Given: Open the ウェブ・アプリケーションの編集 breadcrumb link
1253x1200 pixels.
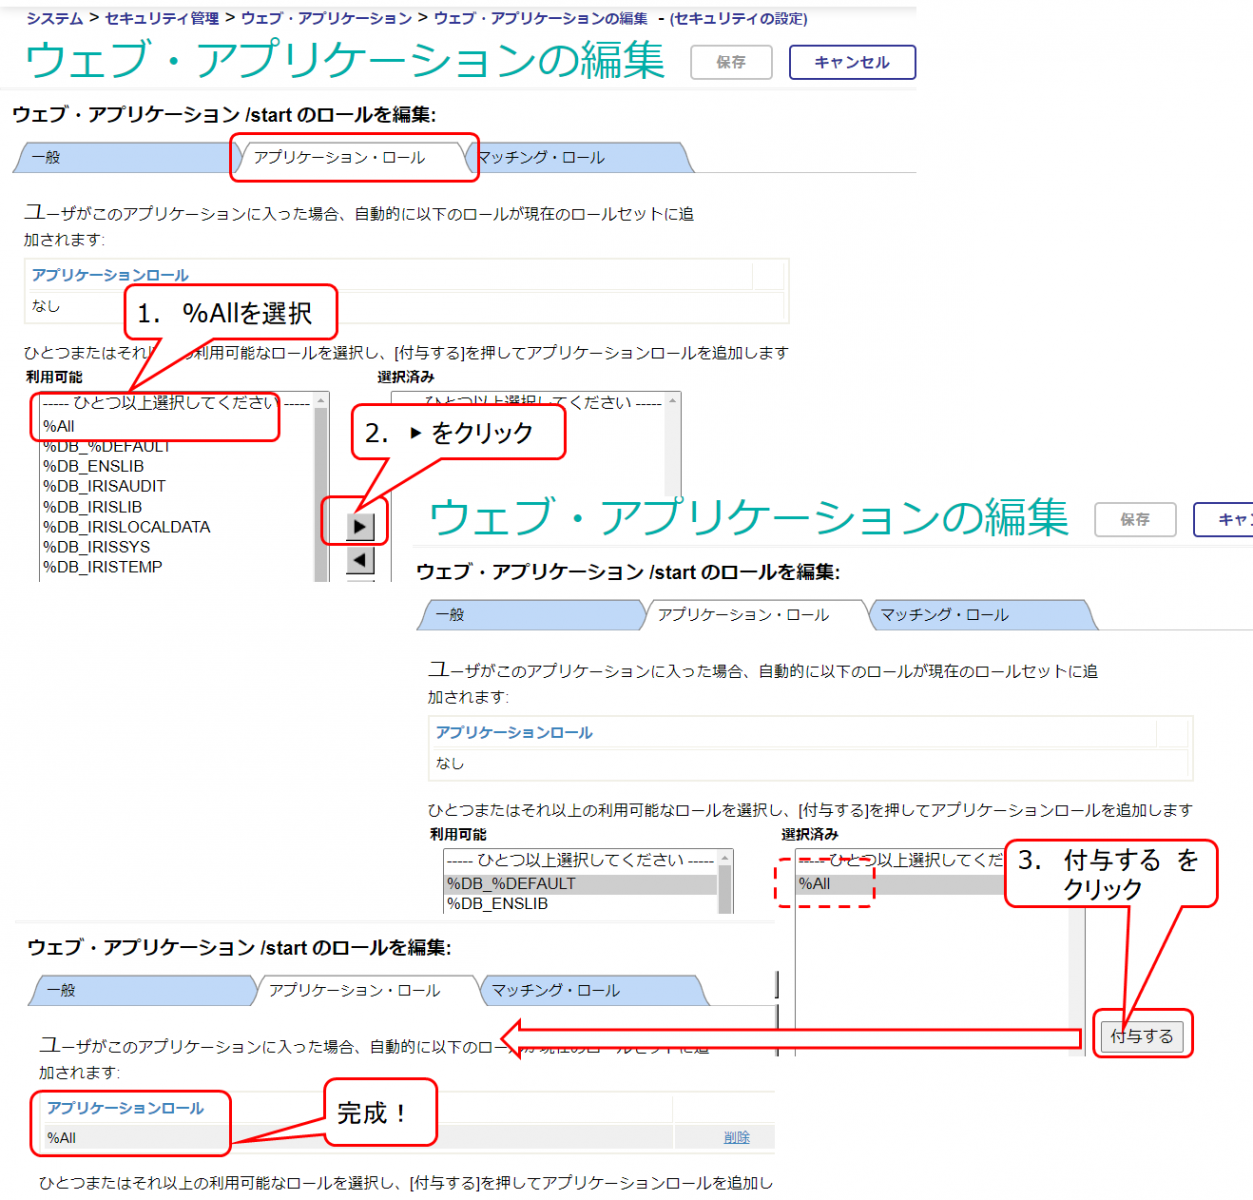Looking at the screenshot, I should tap(540, 18).
